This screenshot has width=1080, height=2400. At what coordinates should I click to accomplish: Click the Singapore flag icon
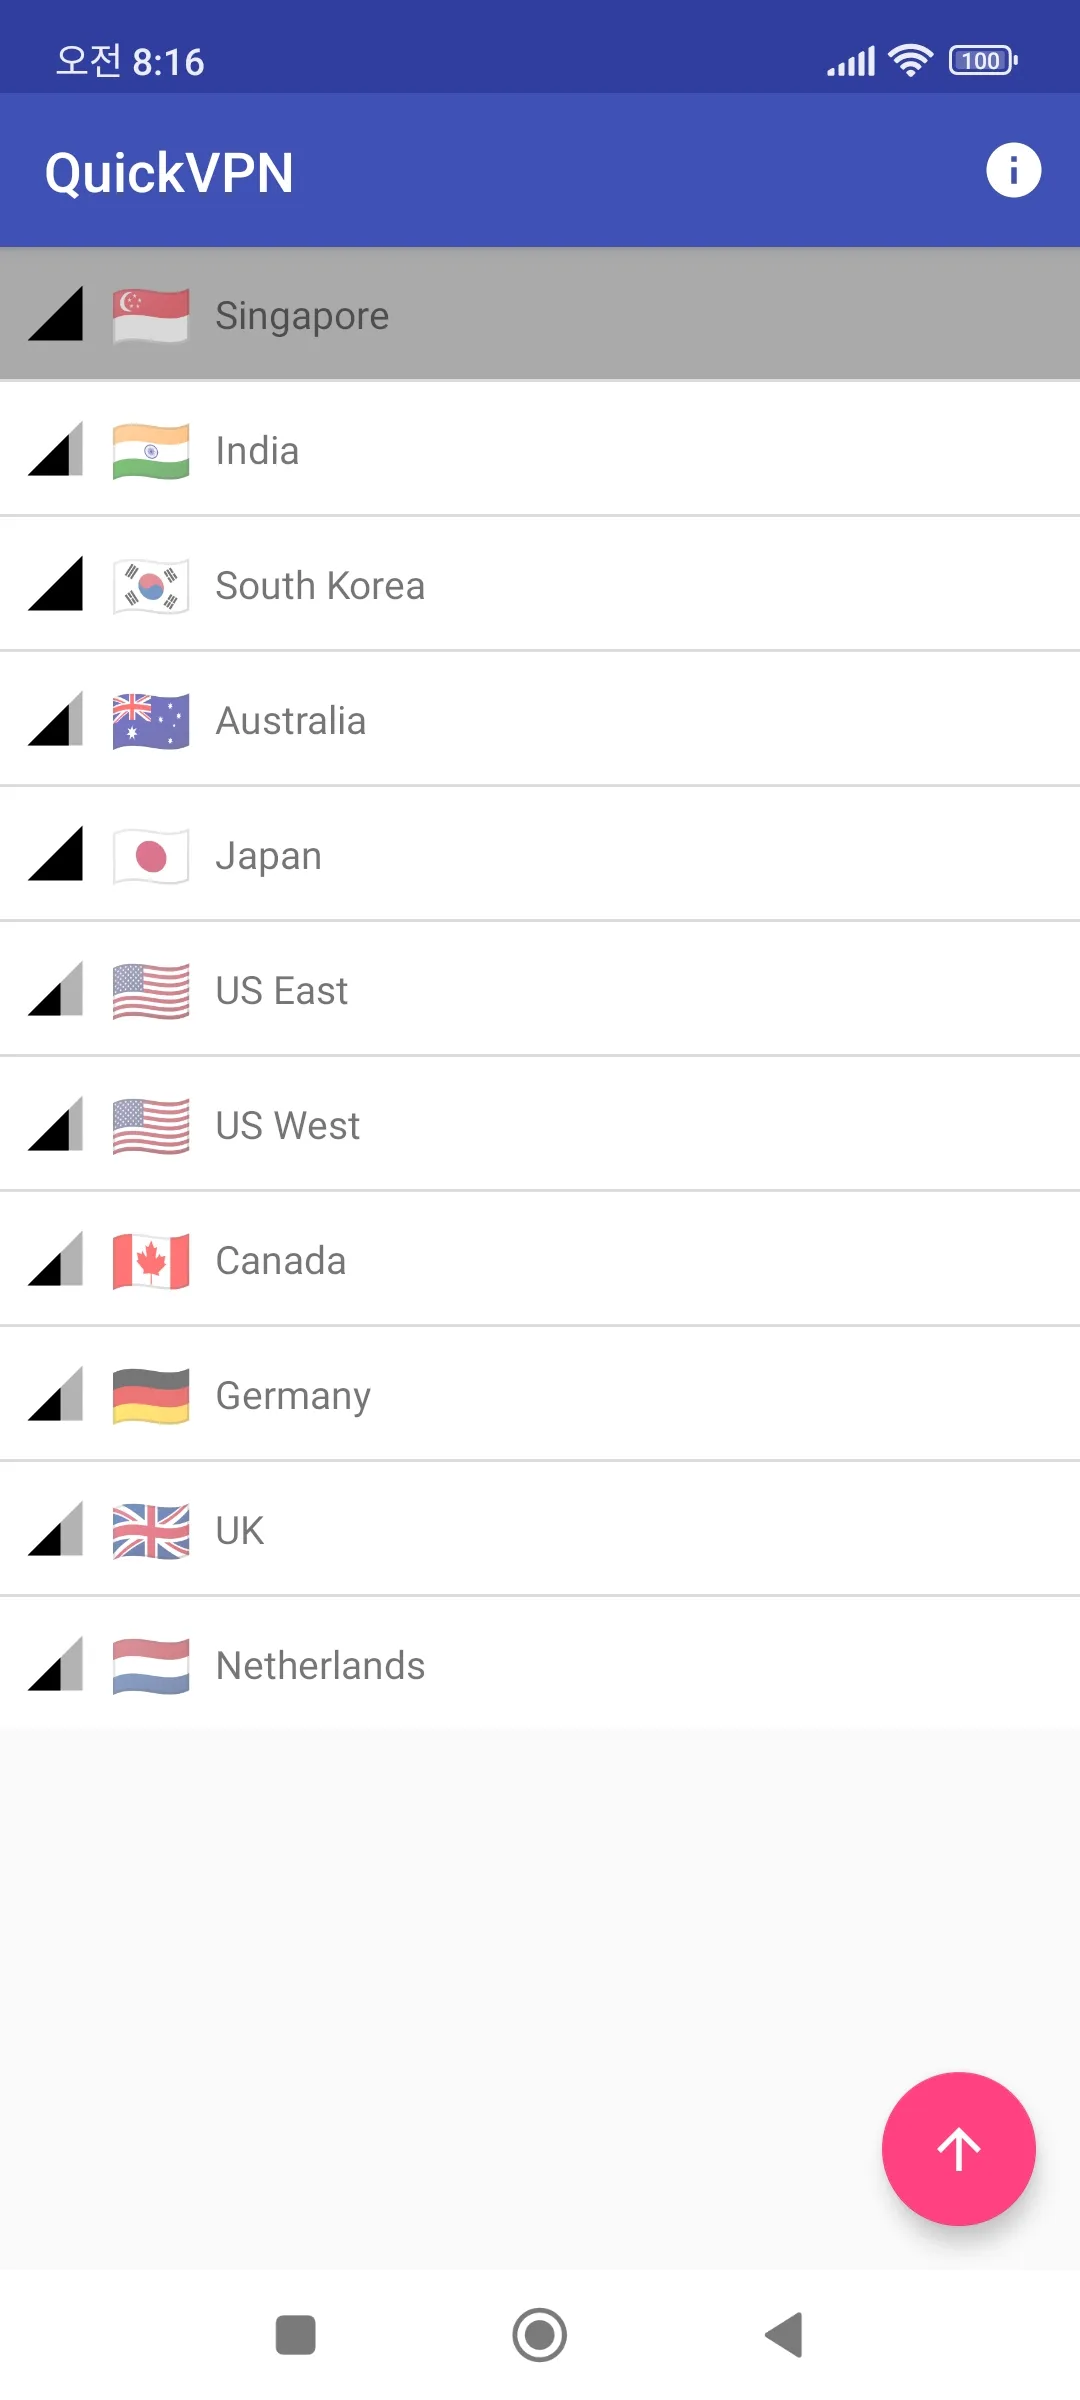click(x=150, y=315)
